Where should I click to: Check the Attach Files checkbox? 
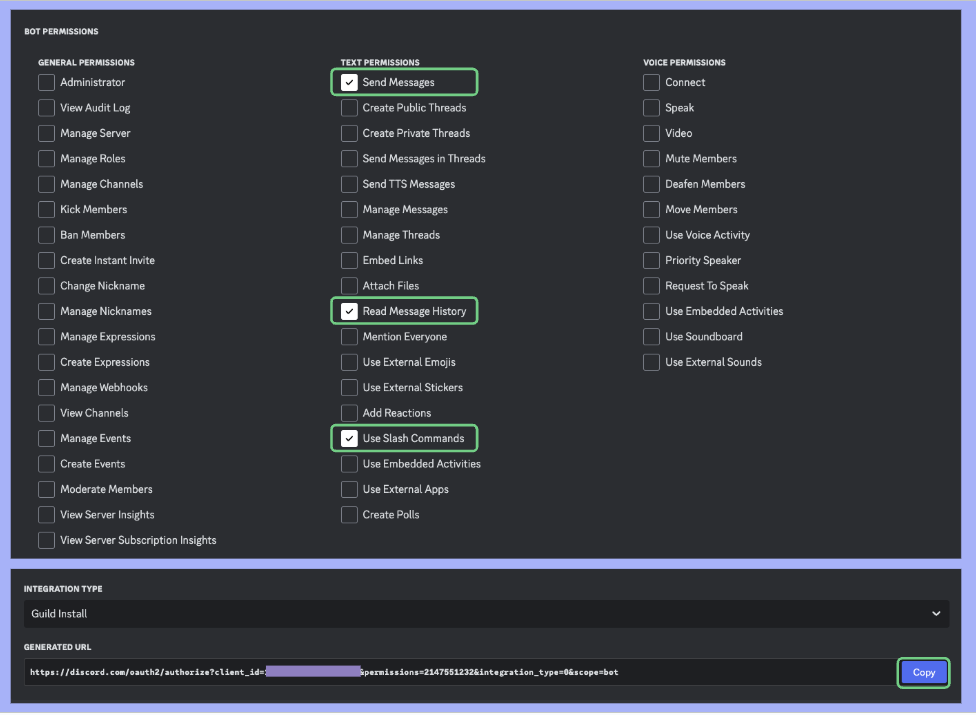(349, 286)
